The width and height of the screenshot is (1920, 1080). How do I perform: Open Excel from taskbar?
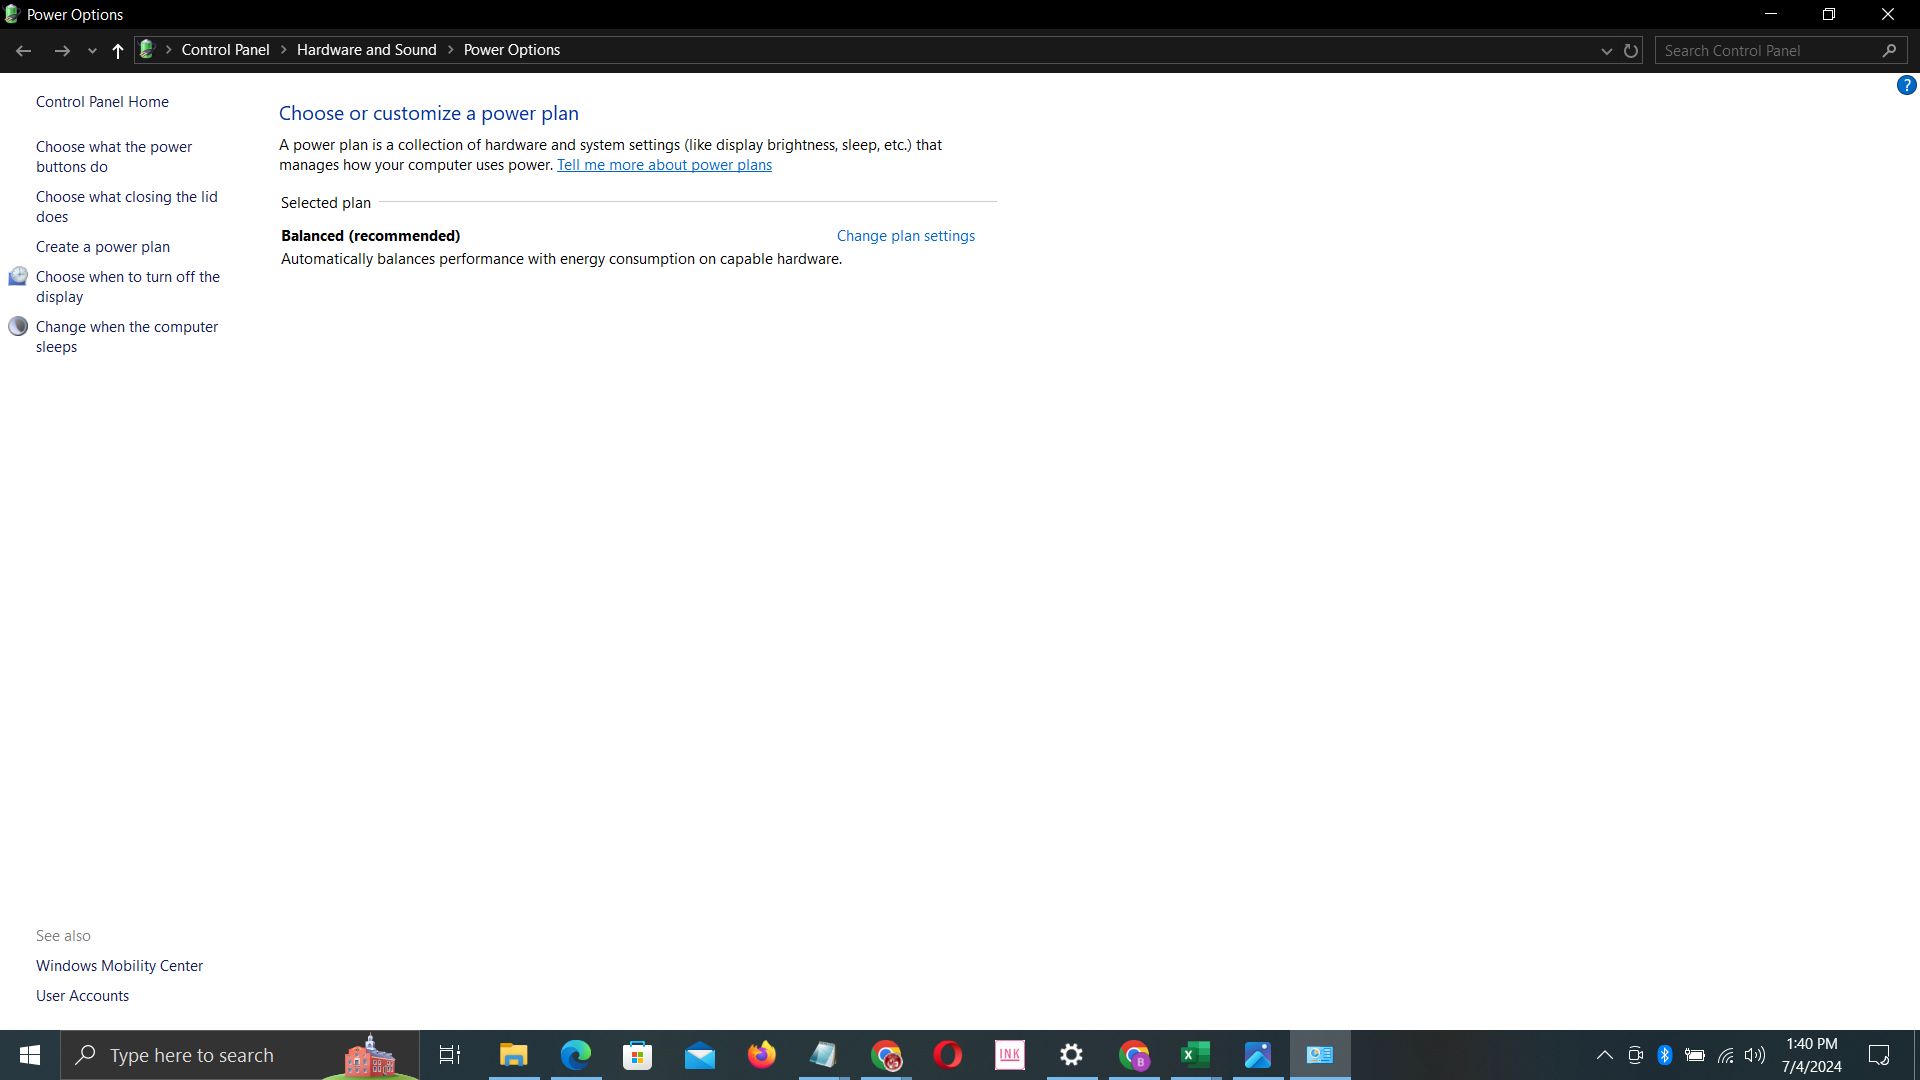[x=1196, y=1055]
